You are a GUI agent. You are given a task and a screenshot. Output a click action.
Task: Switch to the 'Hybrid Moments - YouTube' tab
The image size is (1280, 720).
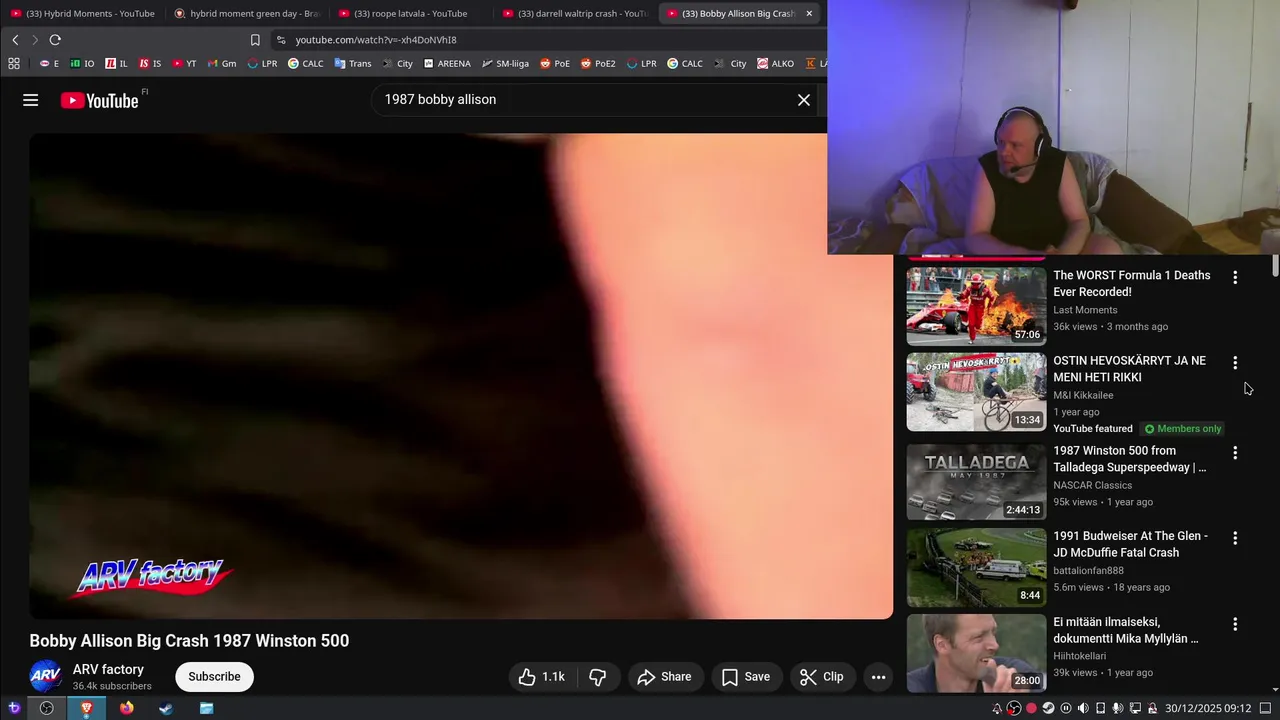[82, 13]
